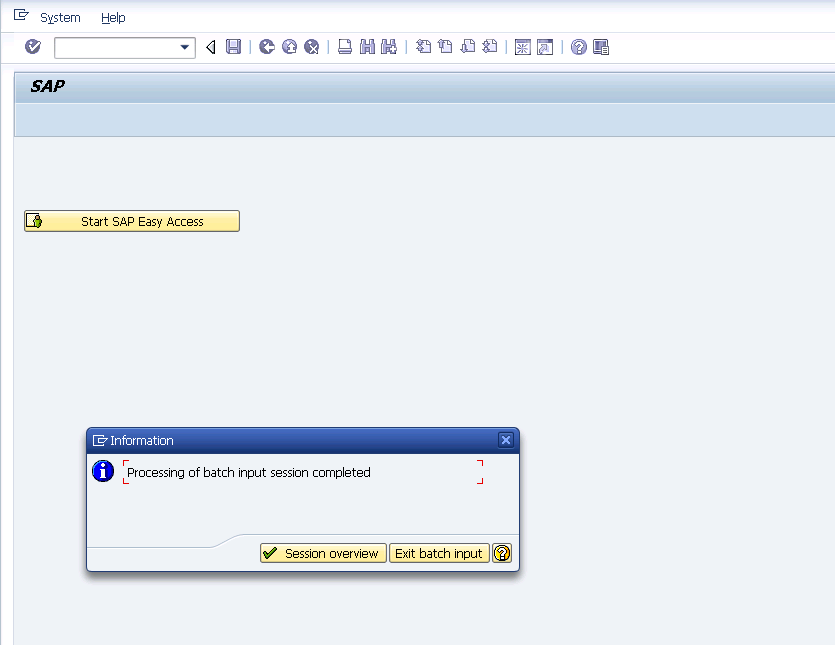Click the Back navigation arrow icon

pos(266,47)
